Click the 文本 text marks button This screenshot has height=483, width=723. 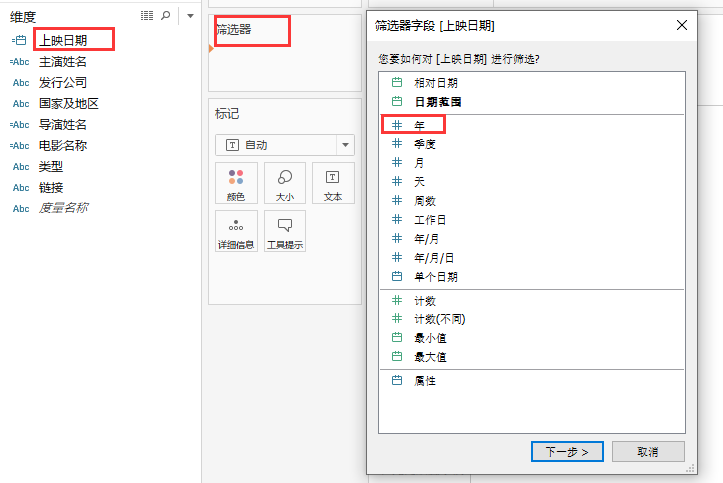point(333,183)
